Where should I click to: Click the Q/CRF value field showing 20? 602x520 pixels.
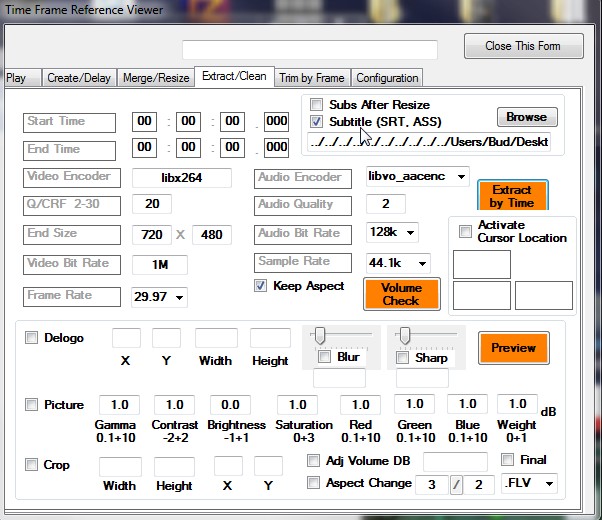152,204
